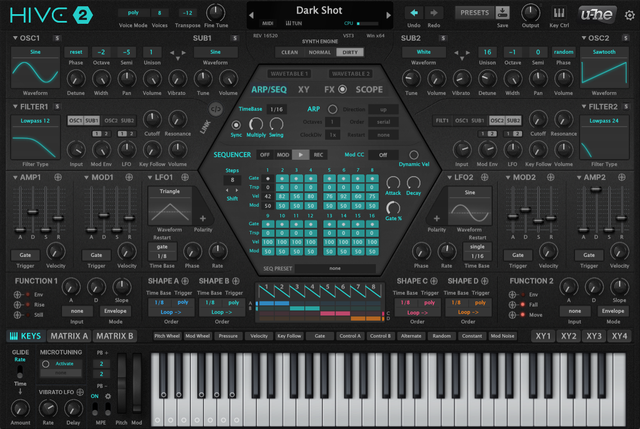Click AMP2 drag-target crosshair icon

pos(622,177)
